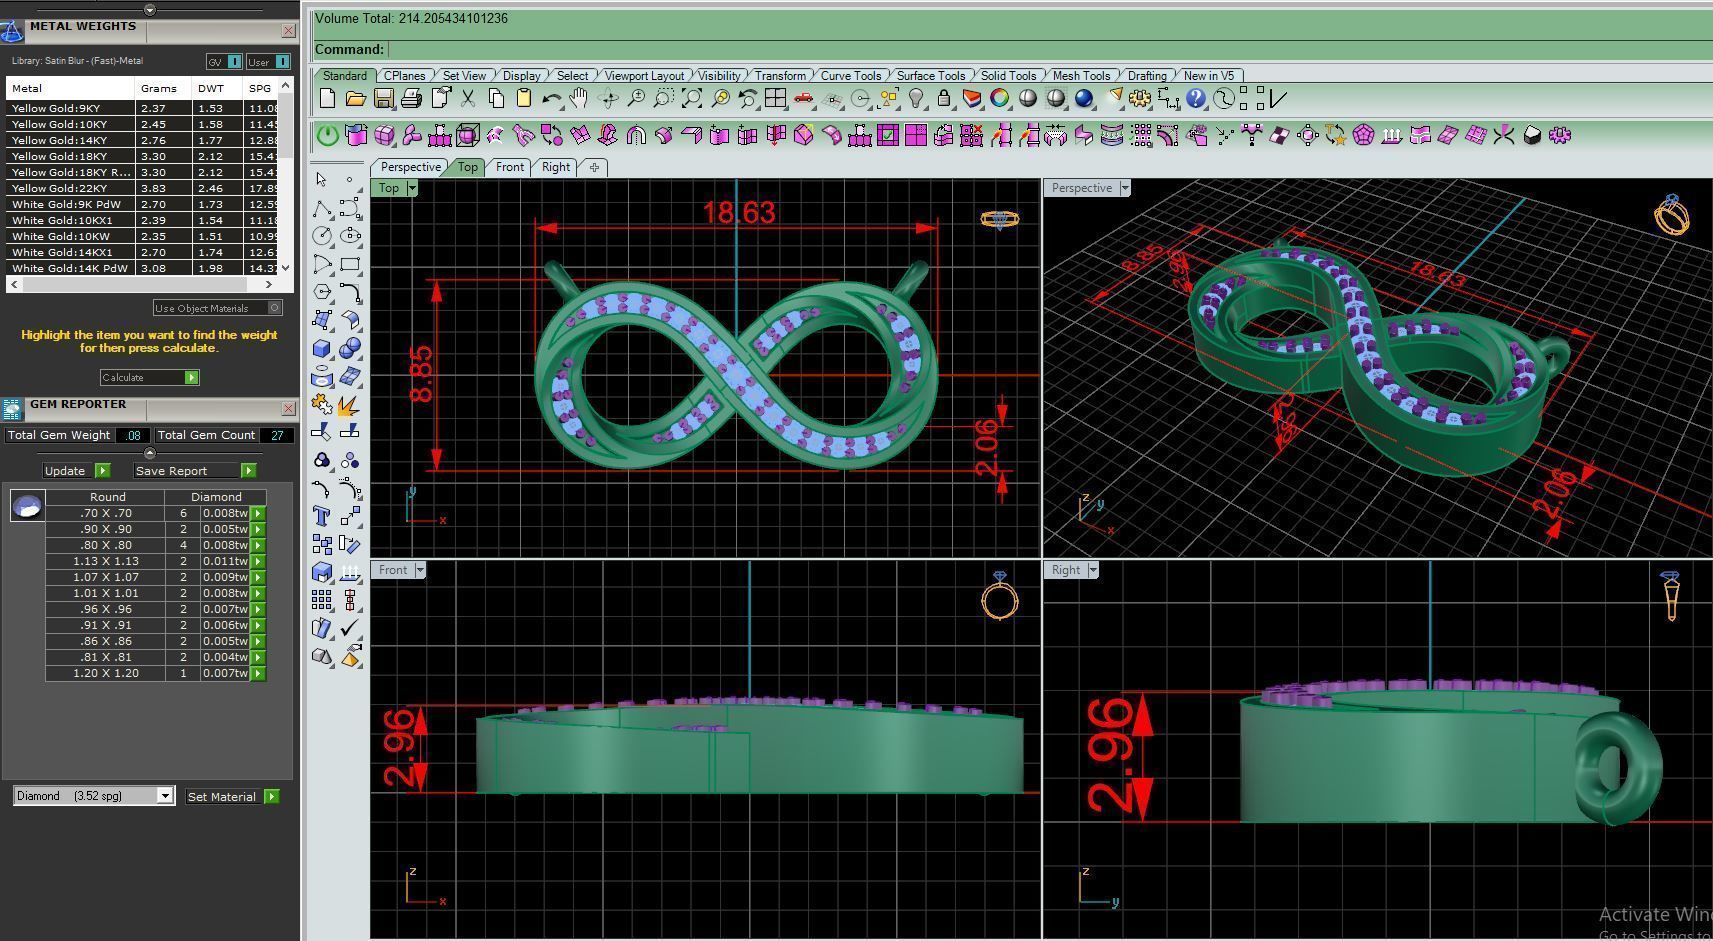Switch to the Set View toolbar tab
The height and width of the screenshot is (941, 1713).
click(x=464, y=76)
